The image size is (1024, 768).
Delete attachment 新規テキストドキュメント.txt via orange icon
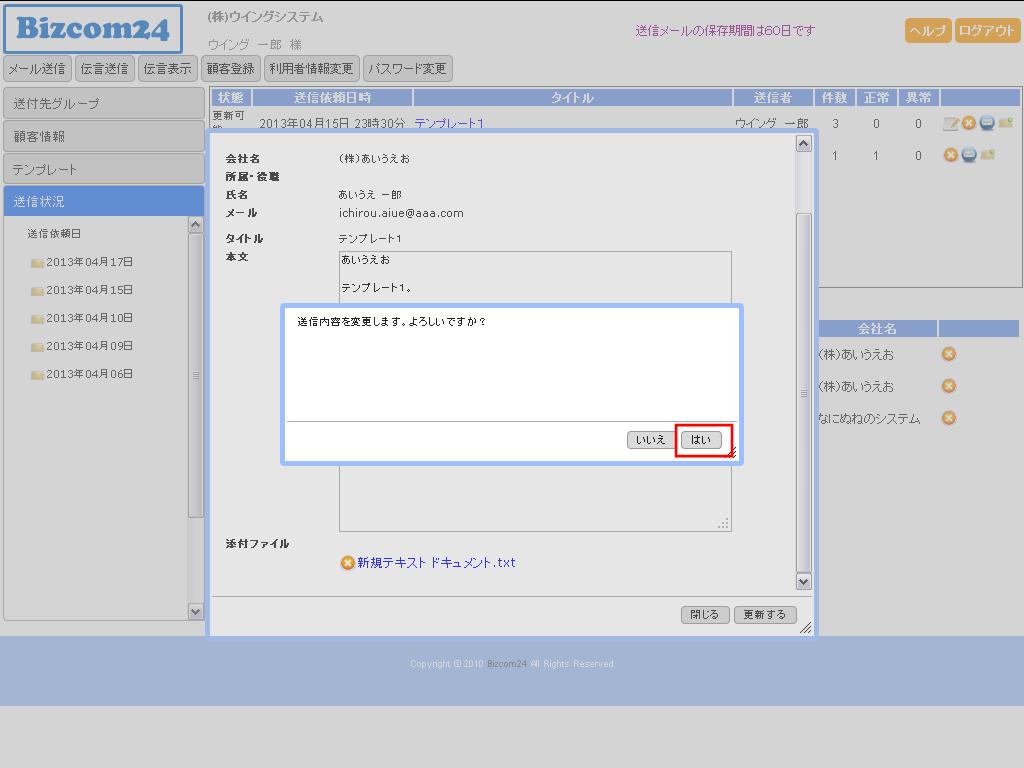(x=347, y=563)
